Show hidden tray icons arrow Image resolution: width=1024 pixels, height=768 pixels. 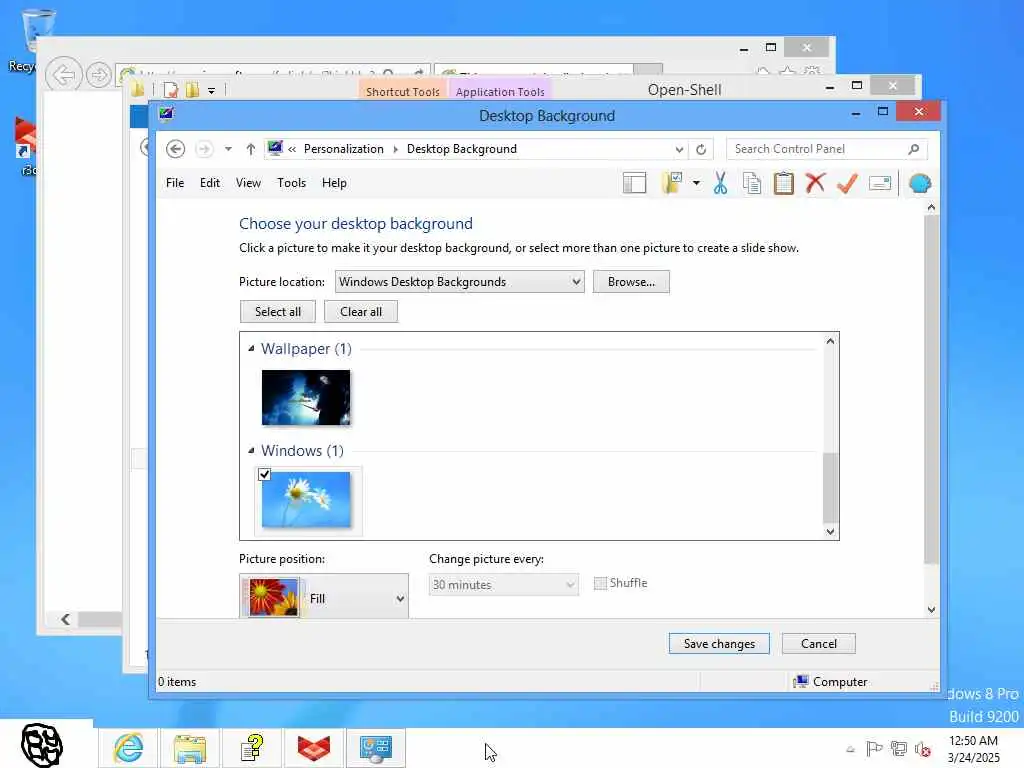click(850, 749)
